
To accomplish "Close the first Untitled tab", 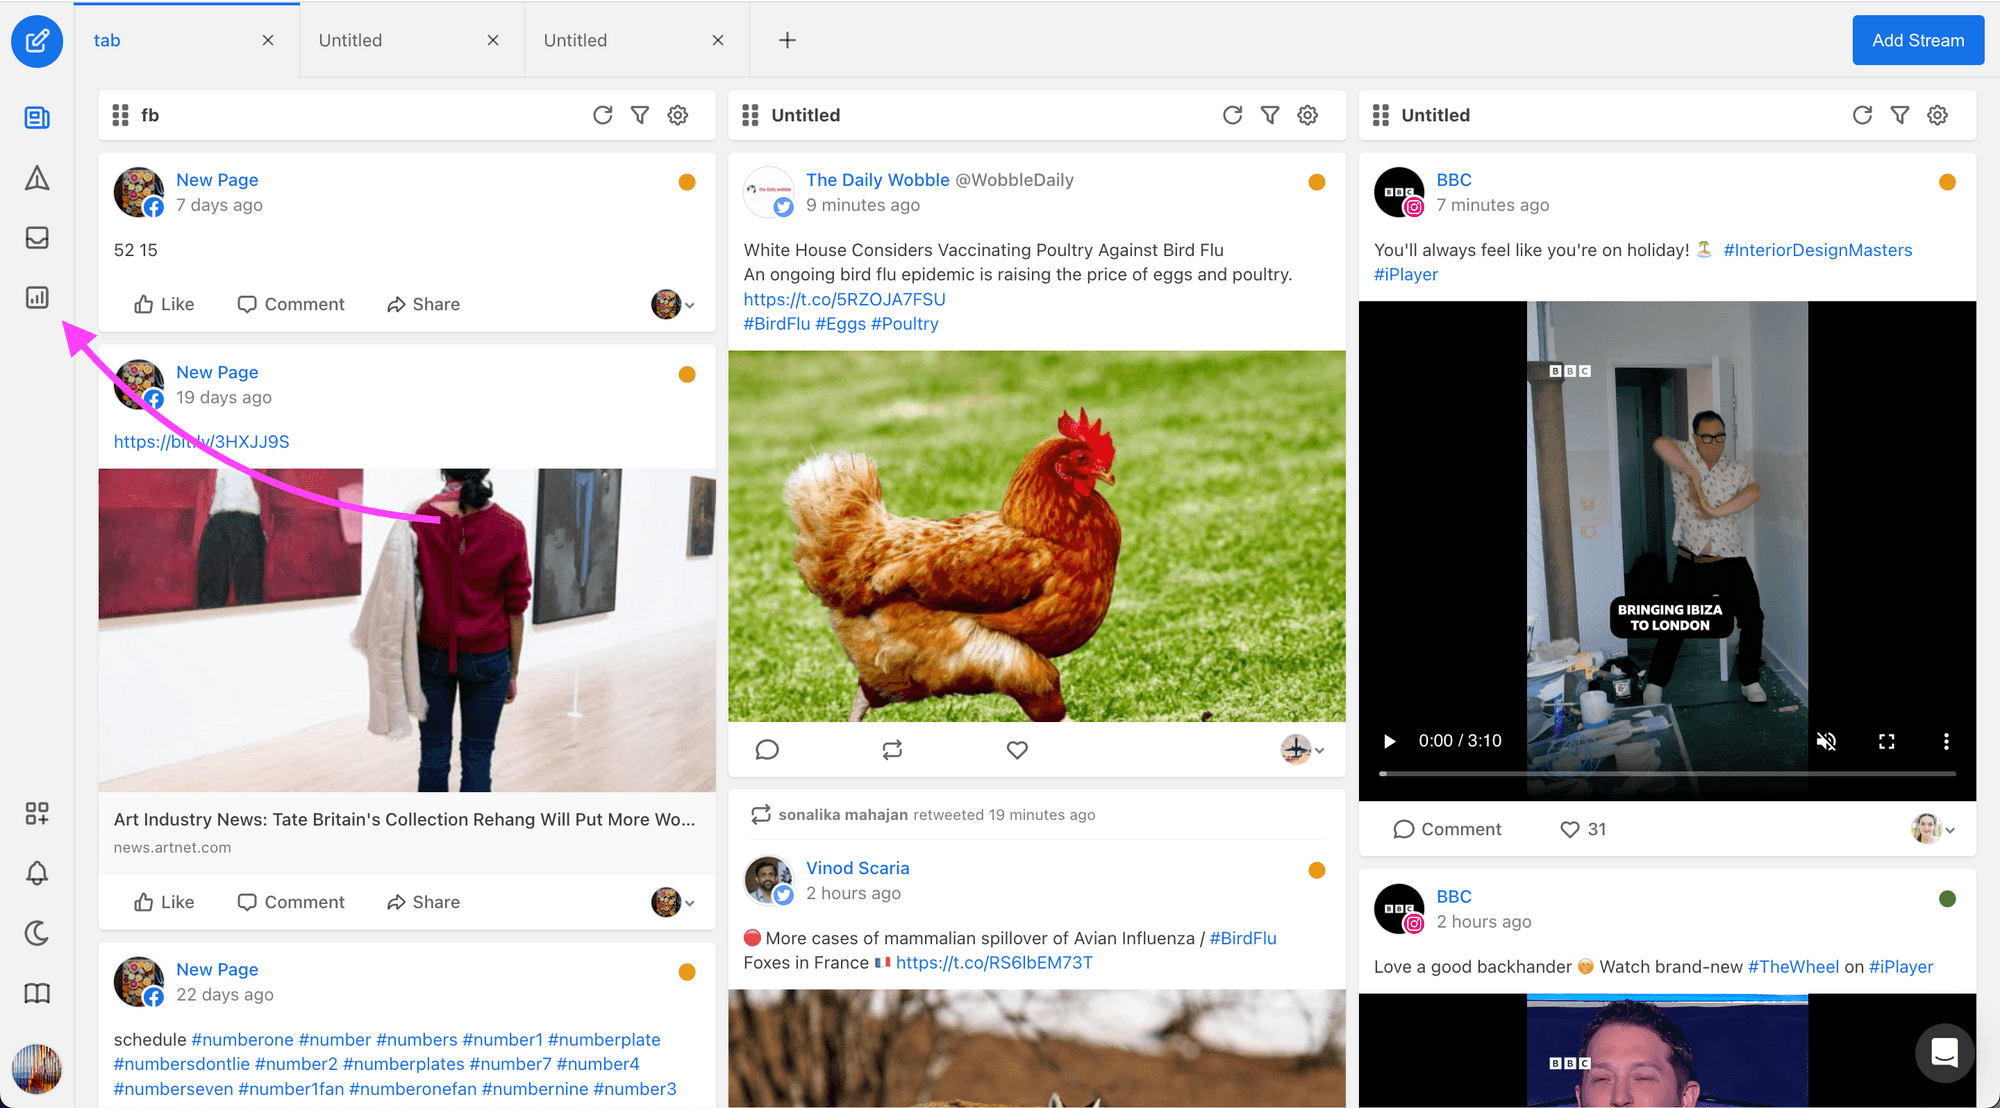I will coord(493,40).
